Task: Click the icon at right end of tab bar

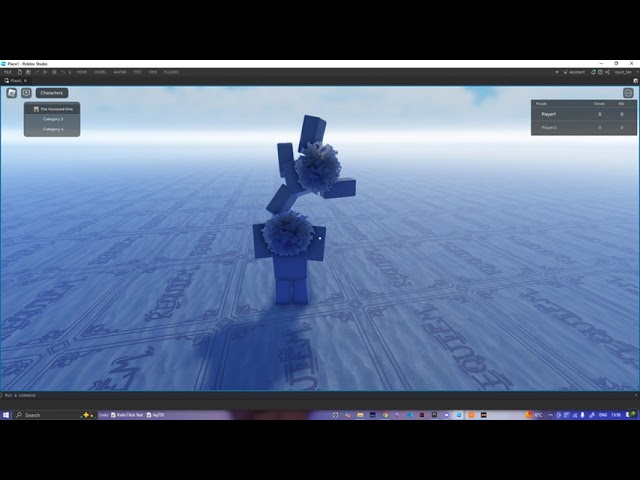Action: [x=636, y=81]
